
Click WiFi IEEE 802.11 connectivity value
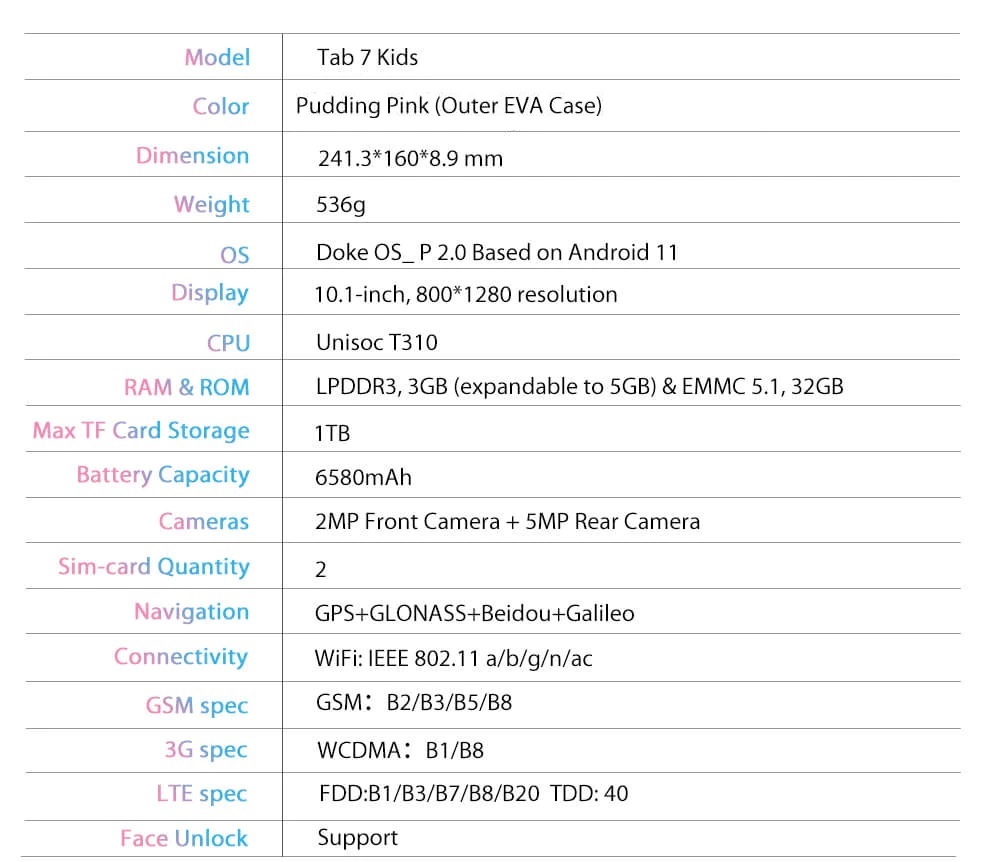click(453, 658)
